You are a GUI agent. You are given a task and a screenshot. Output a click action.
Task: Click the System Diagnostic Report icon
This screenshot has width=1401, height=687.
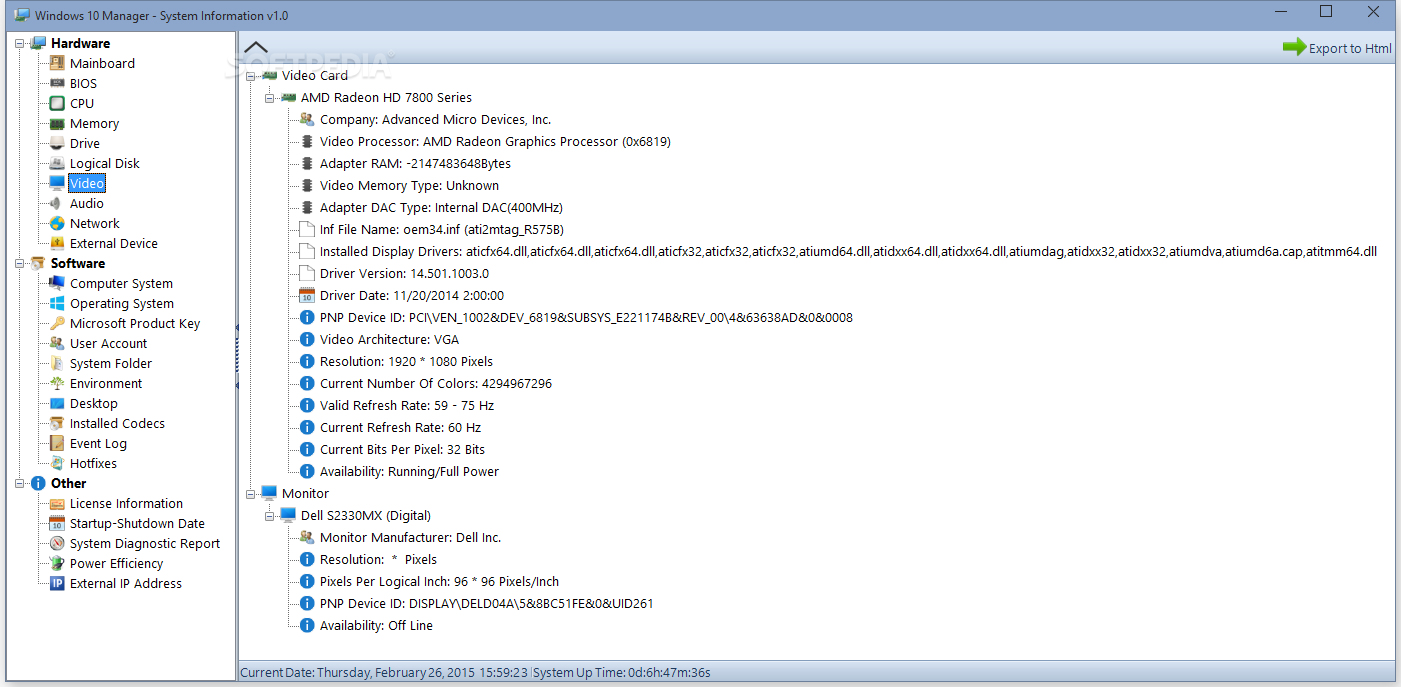(57, 543)
